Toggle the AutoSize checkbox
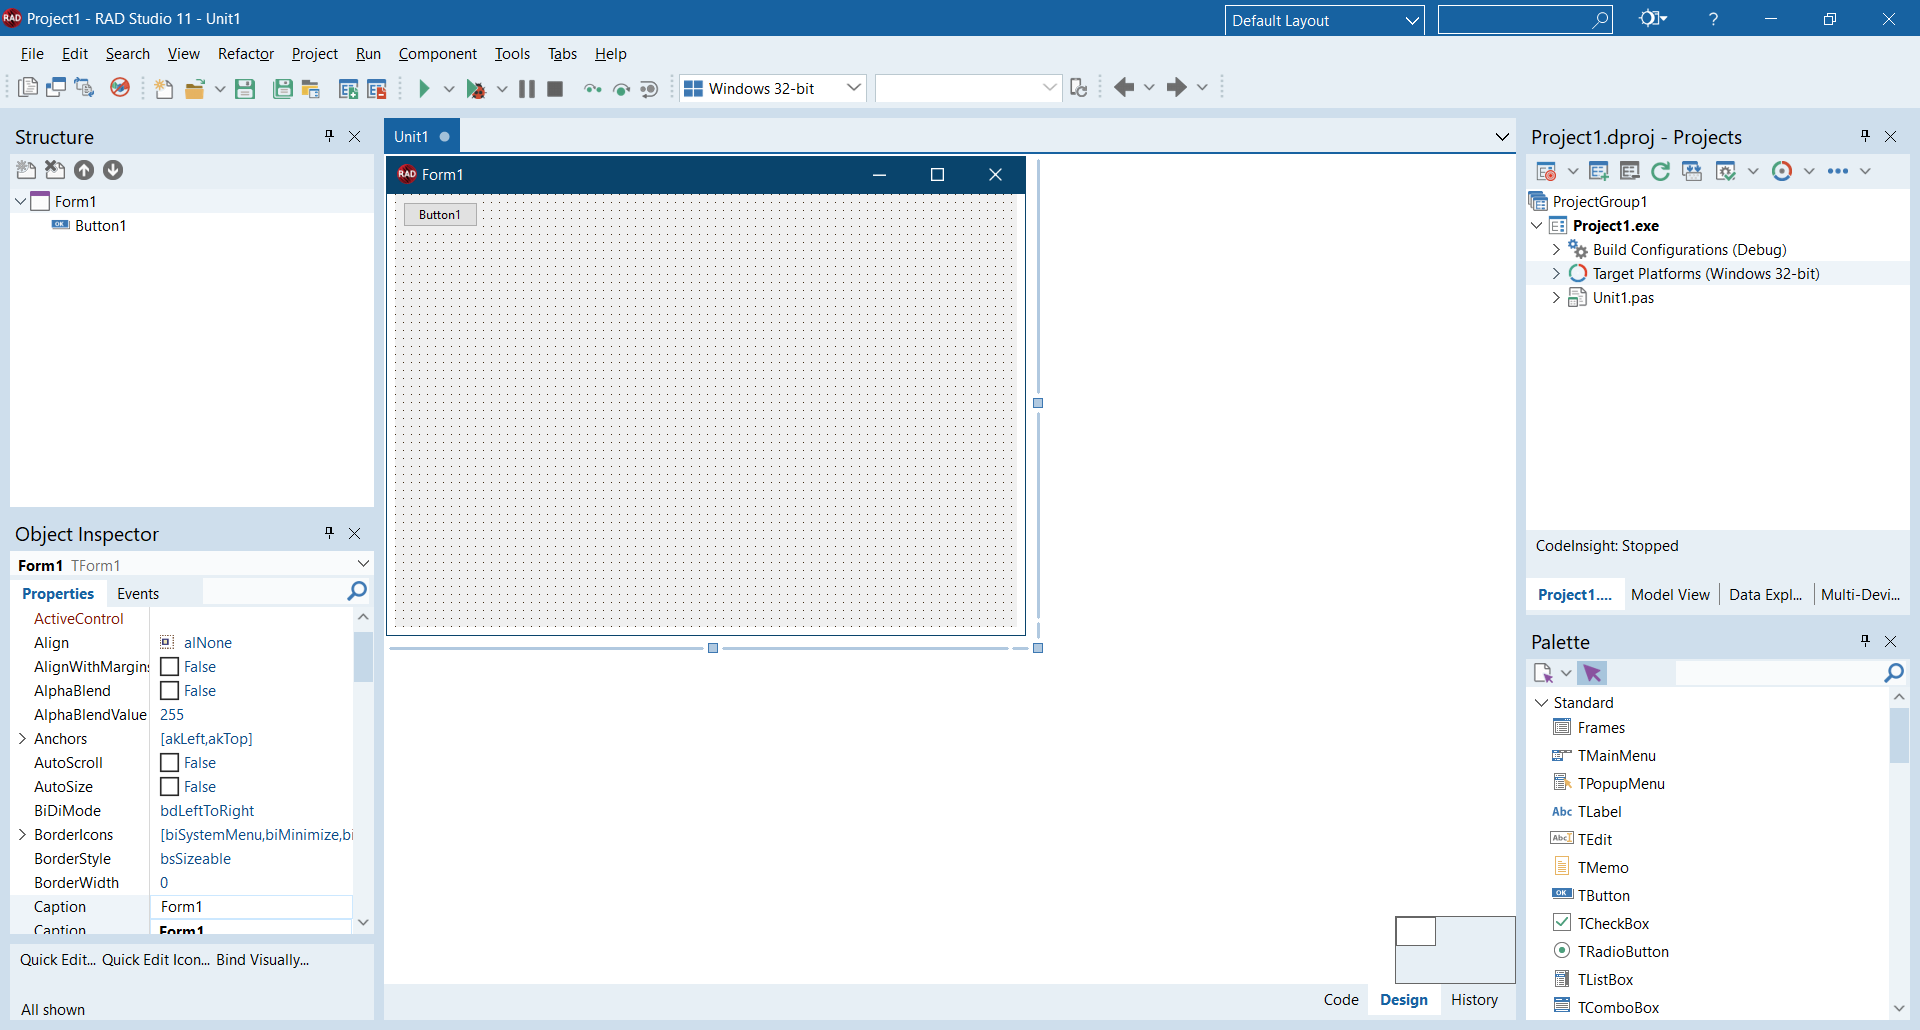This screenshot has height=1030, width=1920. click(x=169, y=786)
